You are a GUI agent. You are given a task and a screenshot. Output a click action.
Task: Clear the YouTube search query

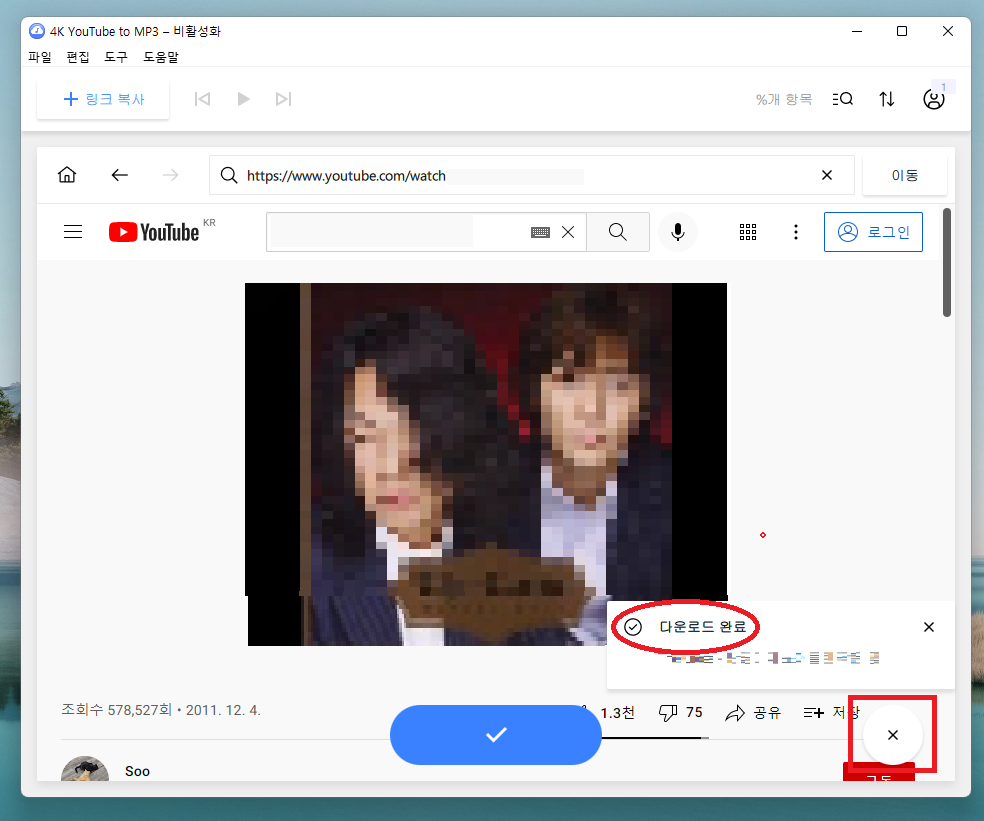pyautogui.click(x=568, y=232)
